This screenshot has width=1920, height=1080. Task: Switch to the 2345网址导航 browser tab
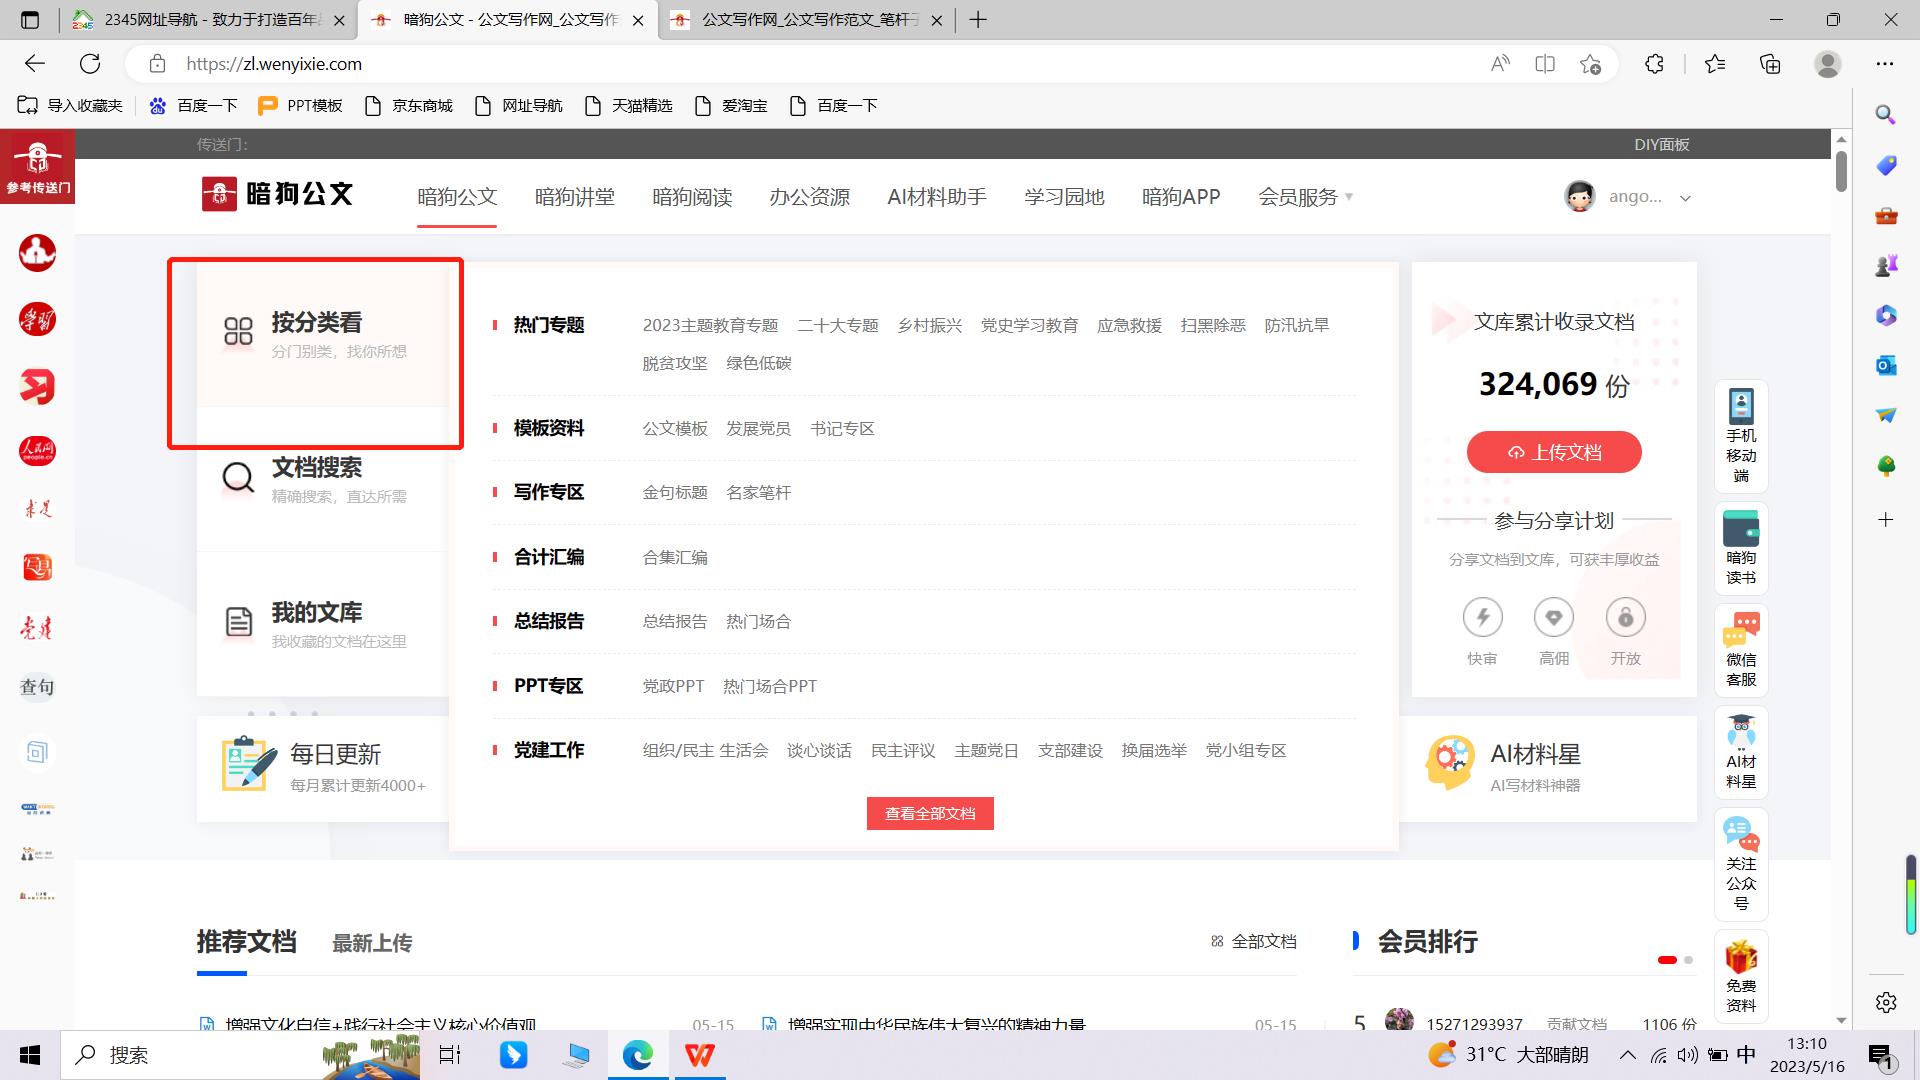tap(208, 20)
